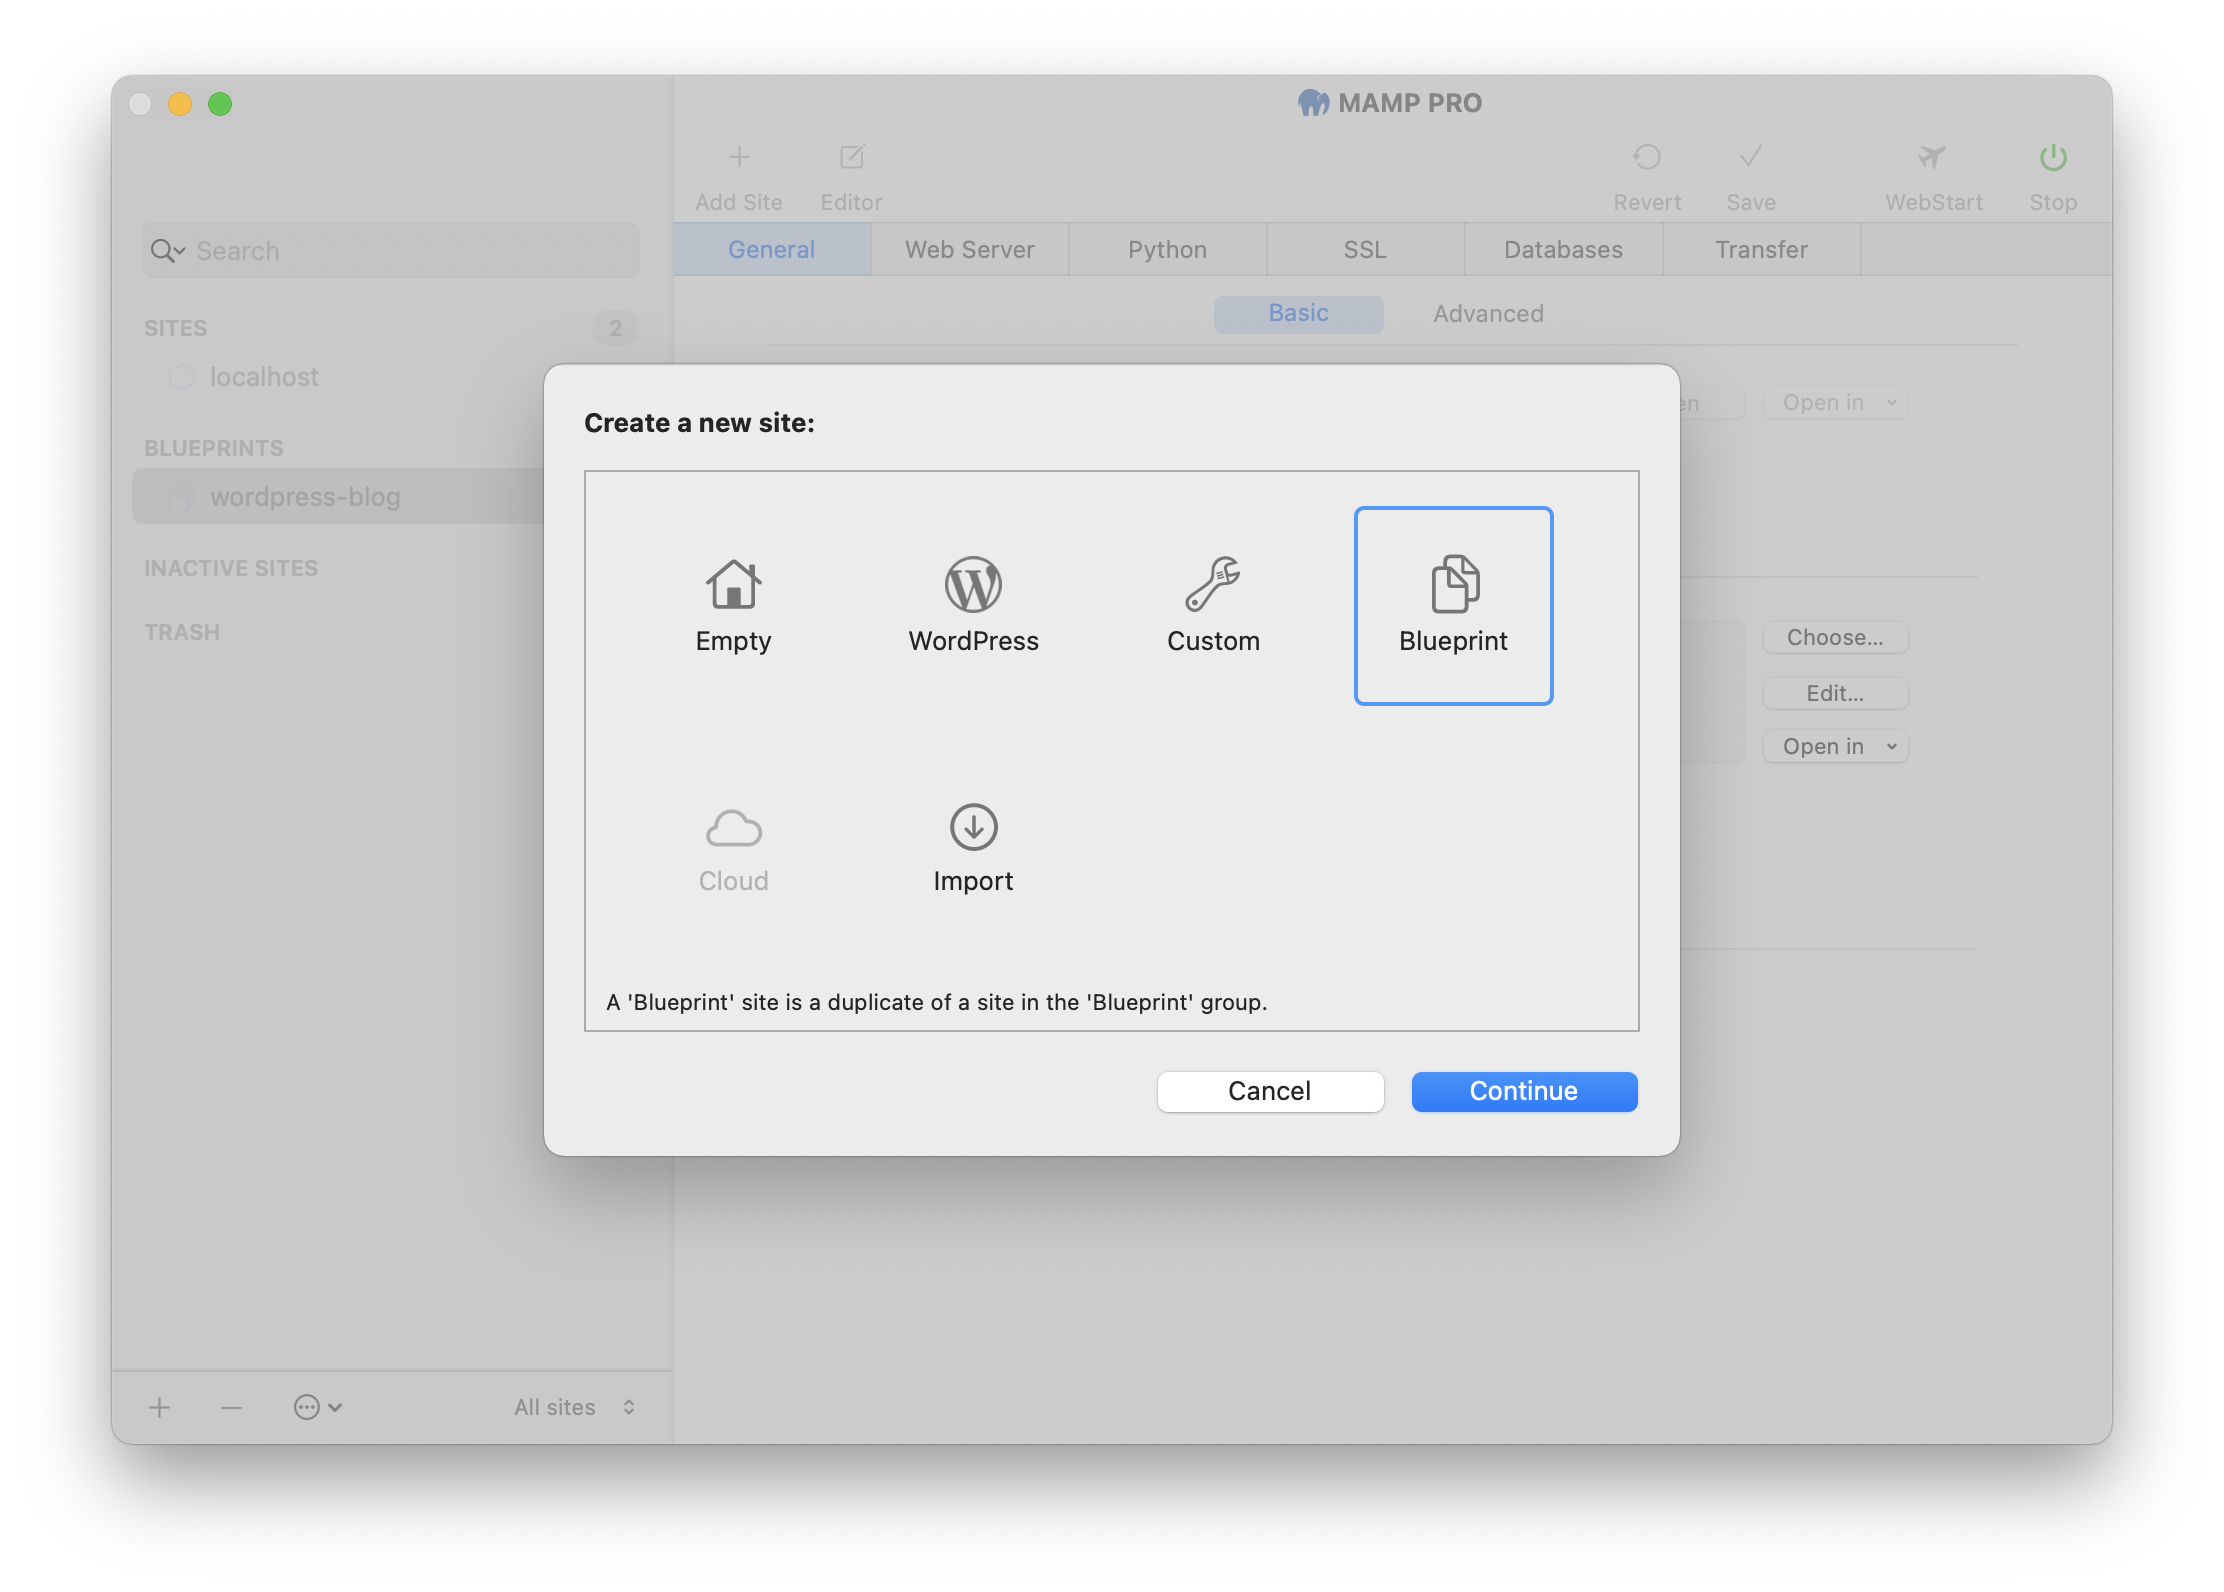This screenshot has height=1592, width=2224.
Task: Switch to the General tab
Action: coord(772,250)
